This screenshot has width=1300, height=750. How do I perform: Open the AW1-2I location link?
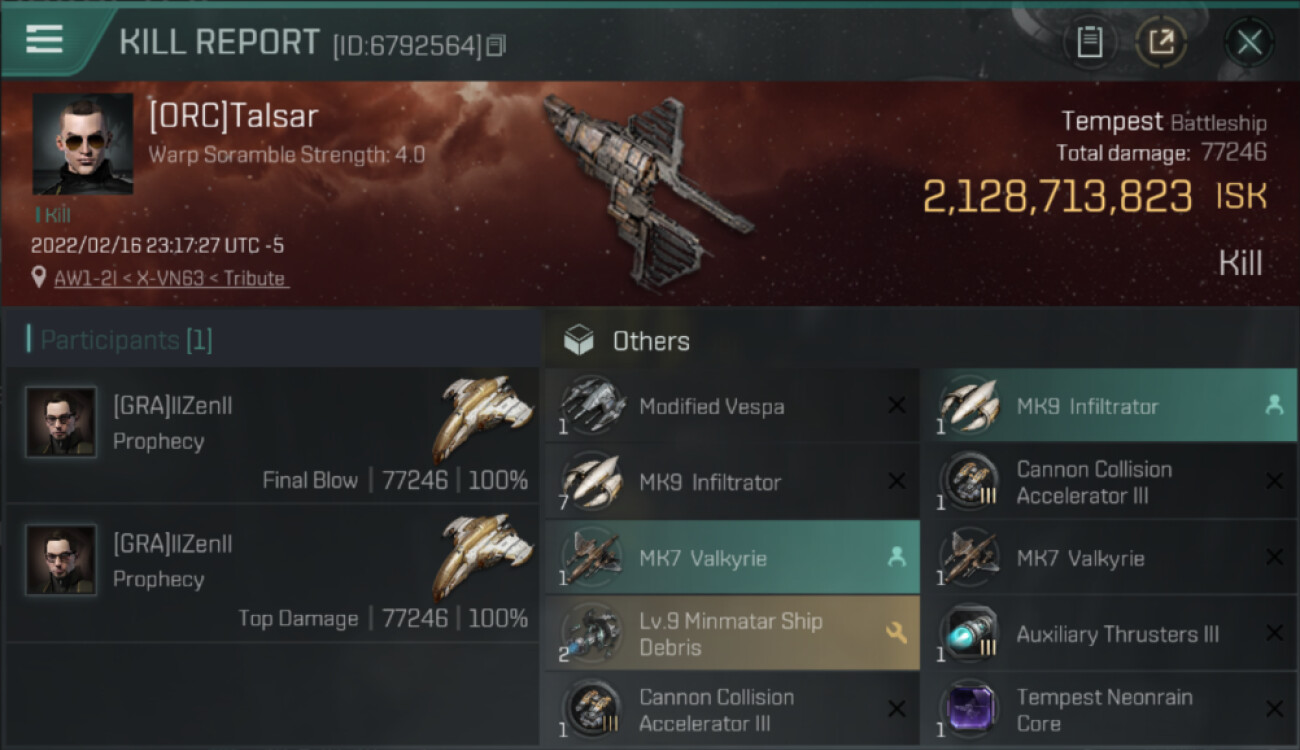[171, 278]
